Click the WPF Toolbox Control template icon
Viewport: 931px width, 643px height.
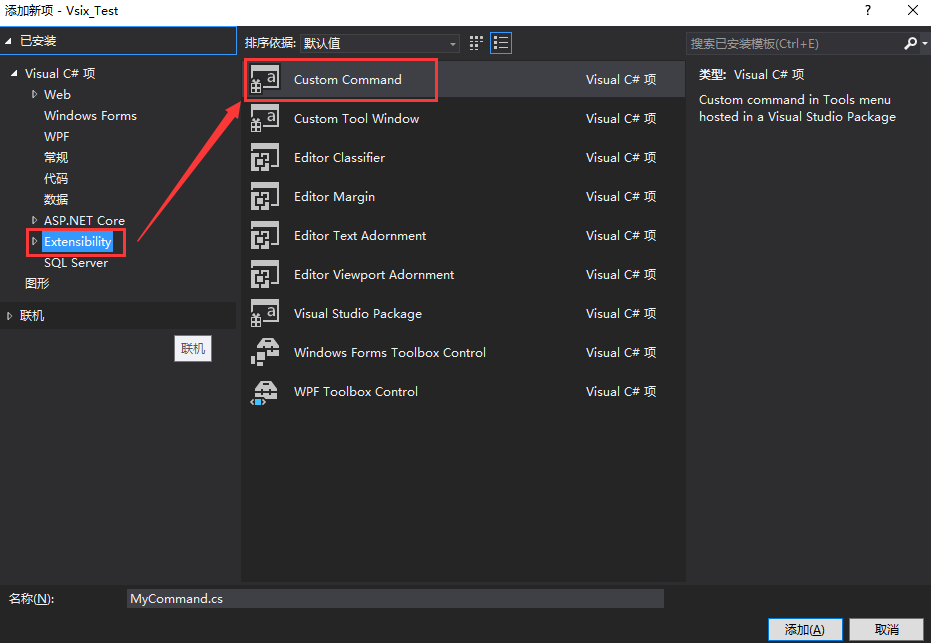[265, 392]
